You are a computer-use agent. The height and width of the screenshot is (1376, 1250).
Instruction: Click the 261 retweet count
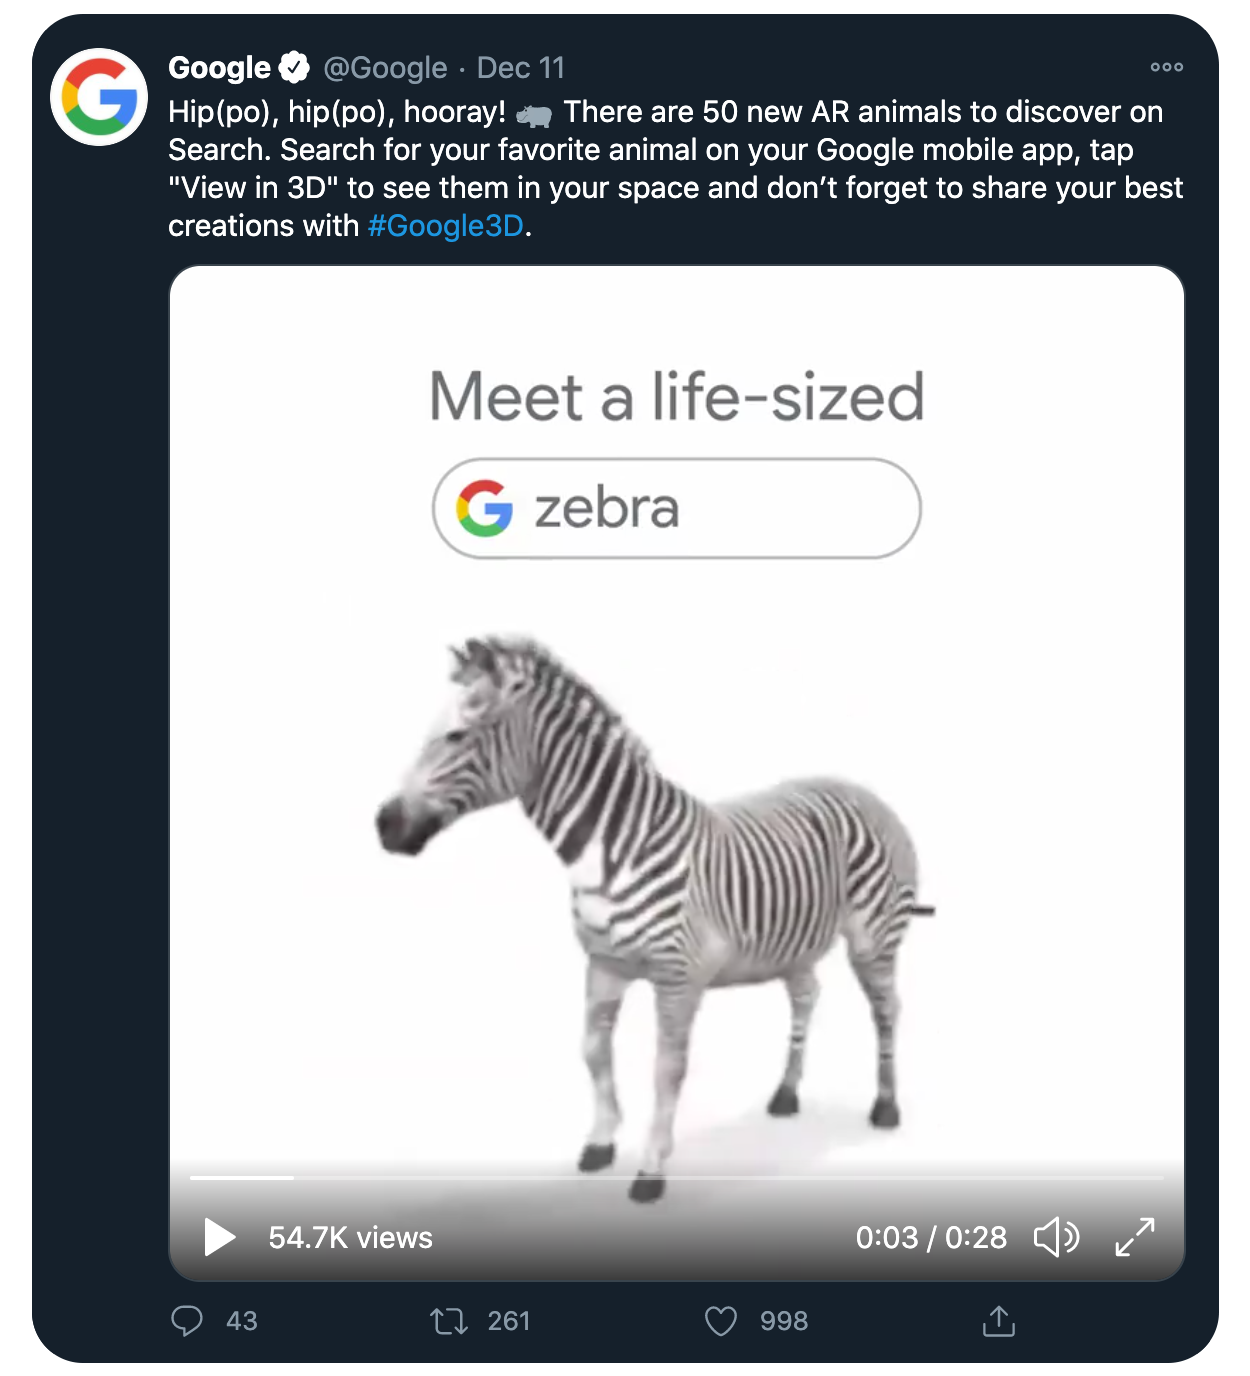point(509,1321)
